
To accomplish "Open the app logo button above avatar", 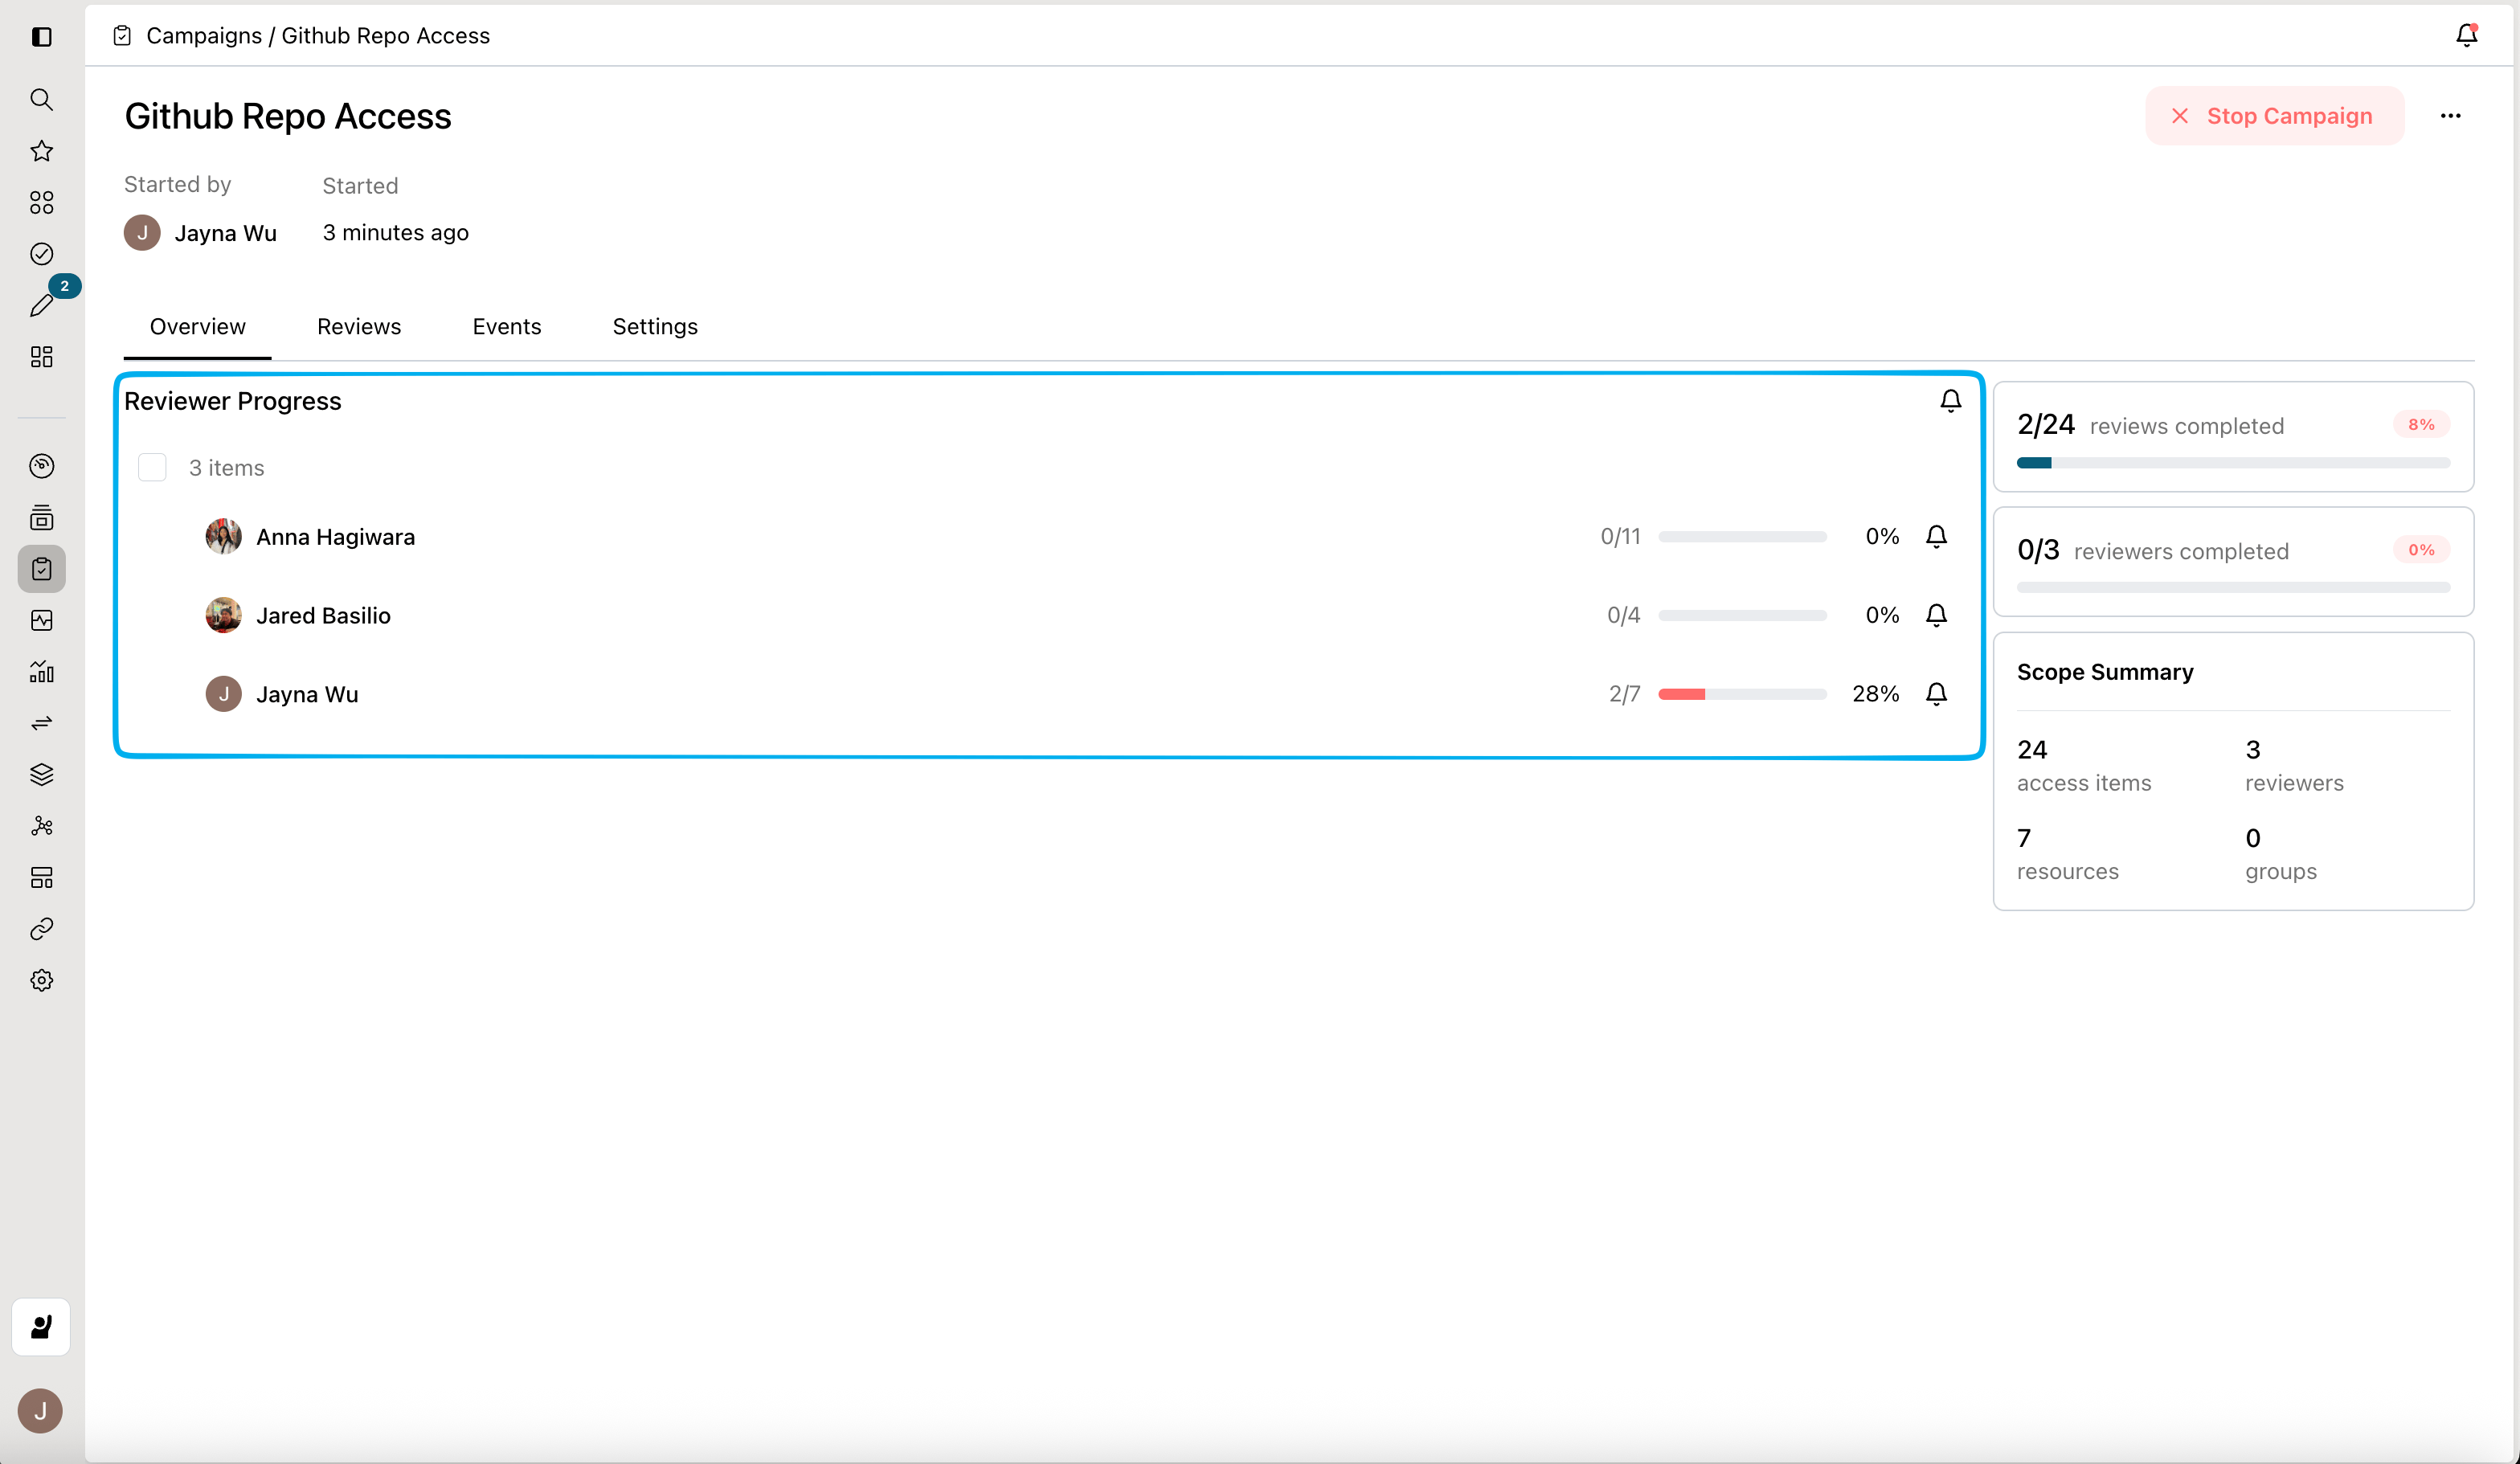I will point(41,1327).
